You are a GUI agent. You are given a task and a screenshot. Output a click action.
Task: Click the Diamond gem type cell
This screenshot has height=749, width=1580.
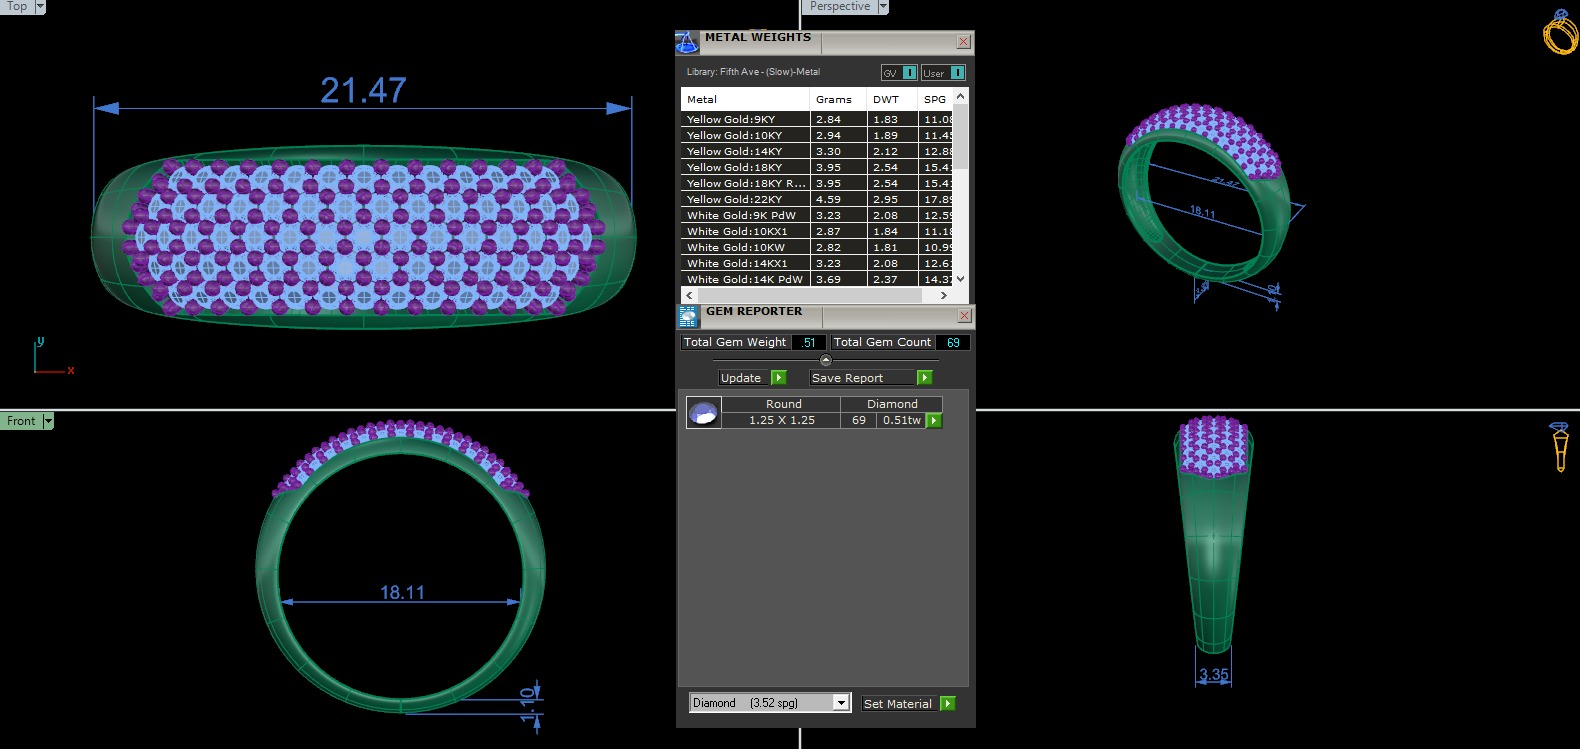pos(892,404)
